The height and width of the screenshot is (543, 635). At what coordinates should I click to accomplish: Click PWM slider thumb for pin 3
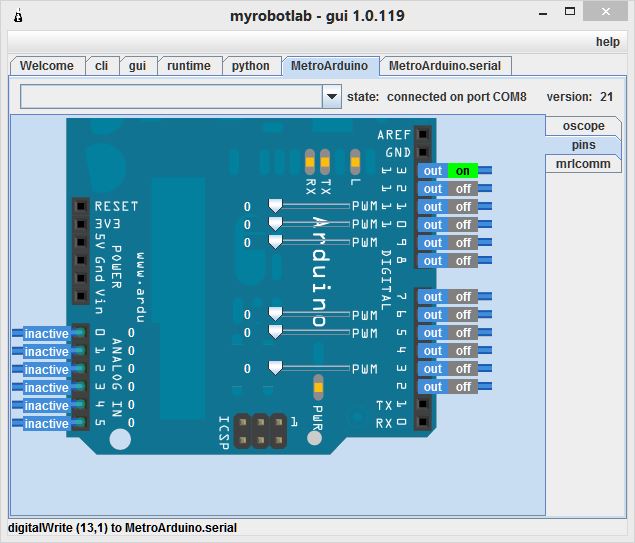275,368
